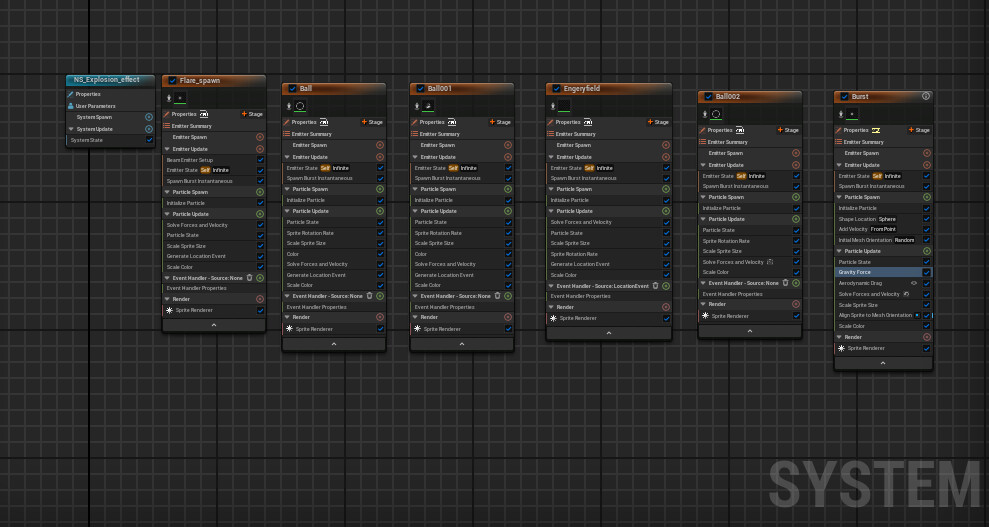Add module to System Update in NS_Explosion_effect
Viewport: 989px width, 529px height.
click(149, 129)
